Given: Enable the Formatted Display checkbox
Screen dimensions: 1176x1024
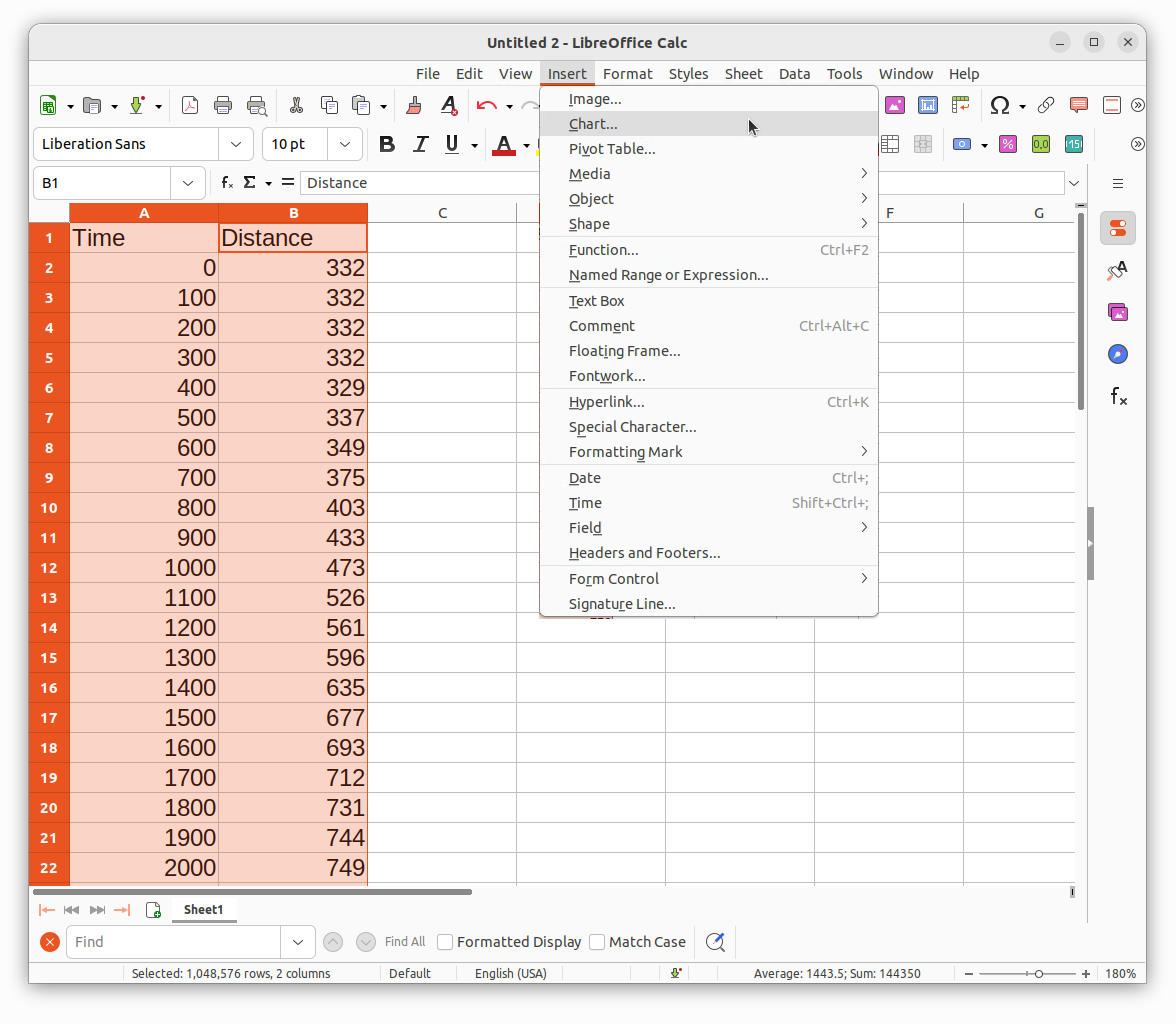Looking at the screenshot, I should (x=446, y=942).
